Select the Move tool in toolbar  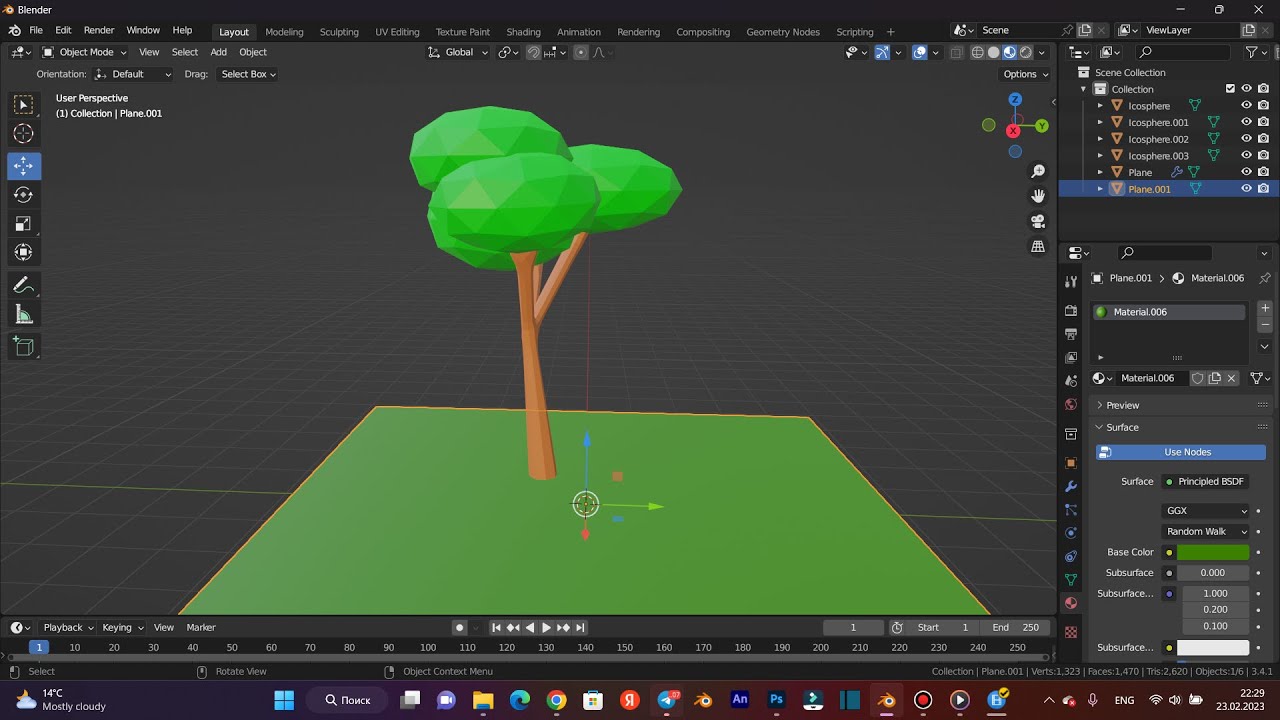coord(24,165)
